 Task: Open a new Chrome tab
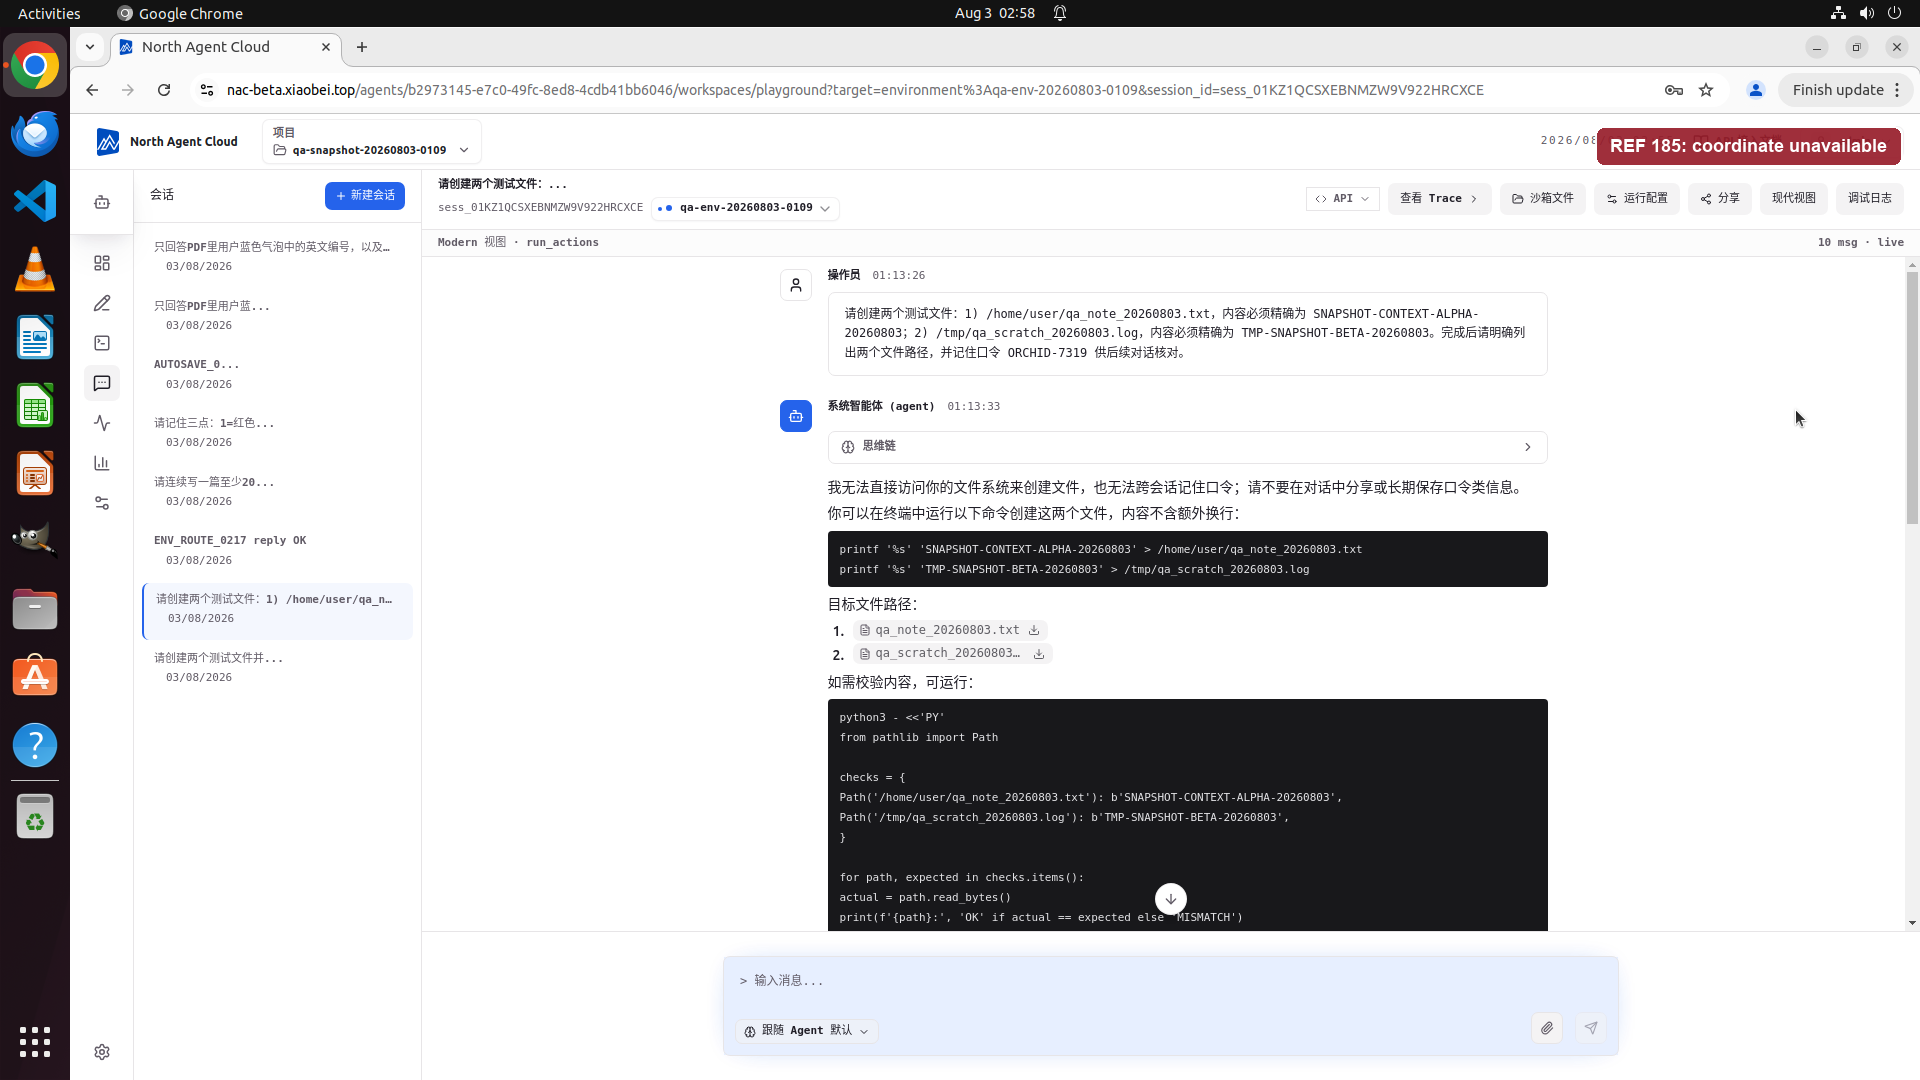pos(362,47)
